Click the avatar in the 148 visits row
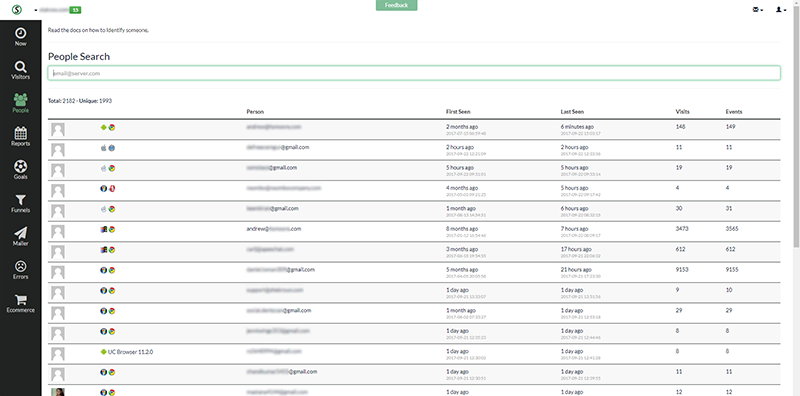 [x=58, y=130]
